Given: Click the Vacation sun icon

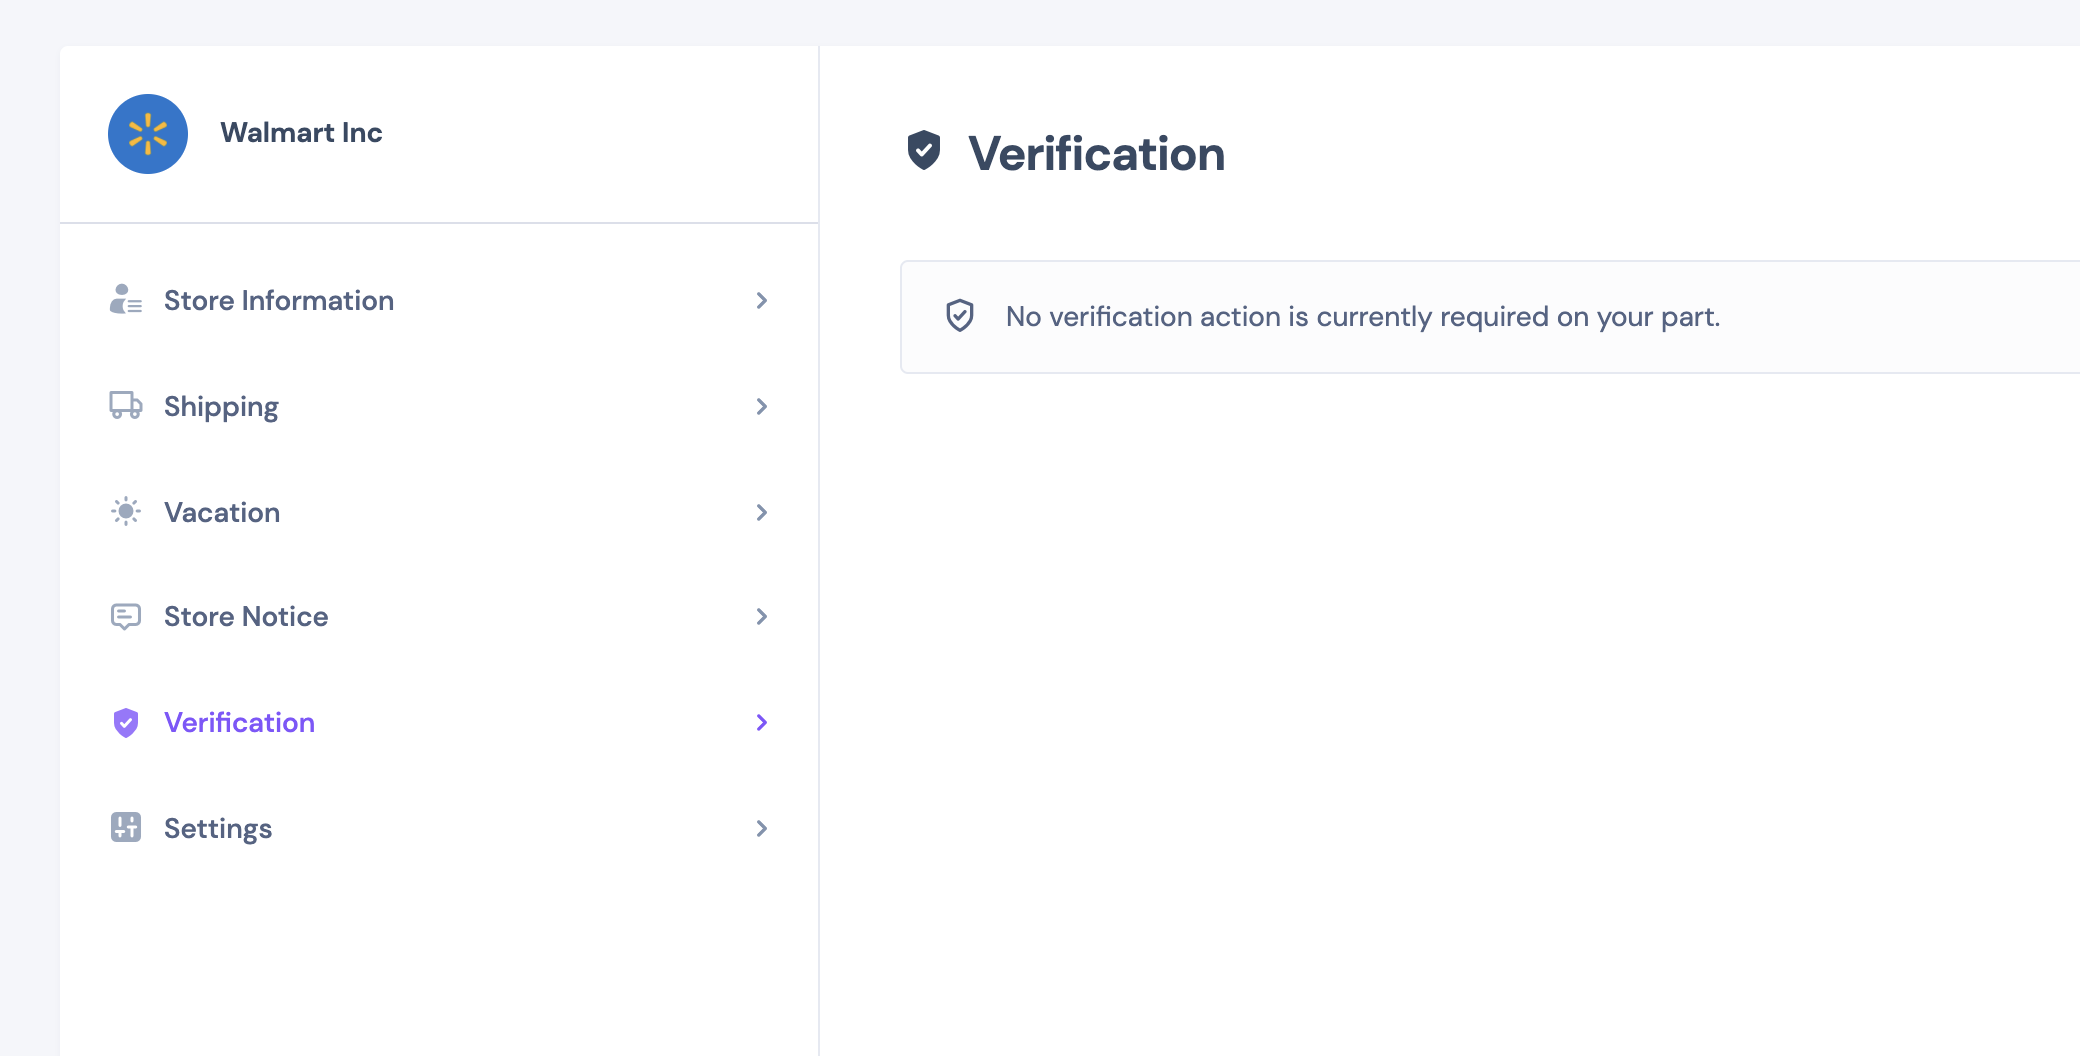Looking at the screenshot, I should click(126, 512).
